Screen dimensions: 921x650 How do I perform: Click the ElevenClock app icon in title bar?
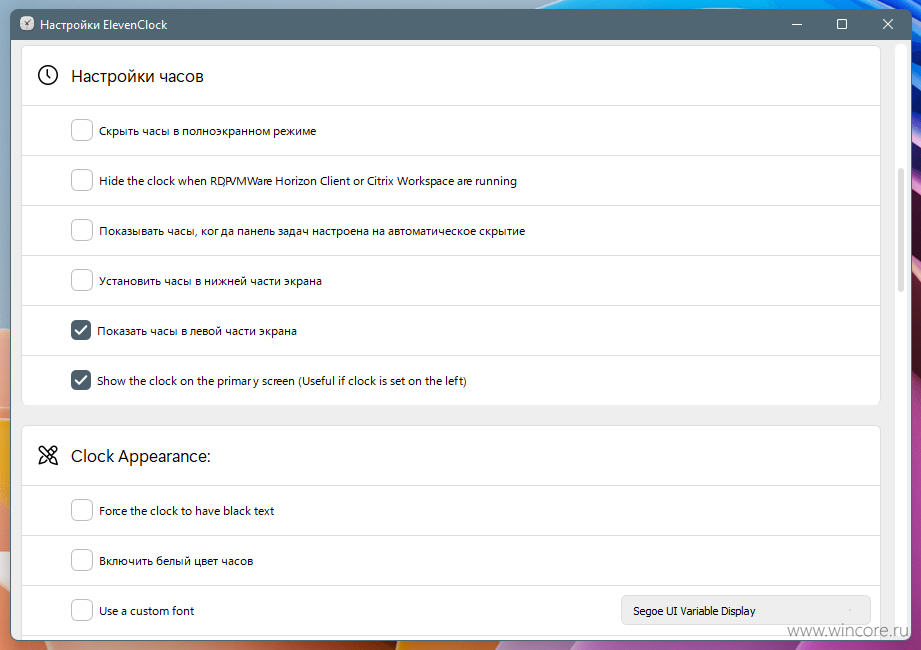tap(27, 23)
